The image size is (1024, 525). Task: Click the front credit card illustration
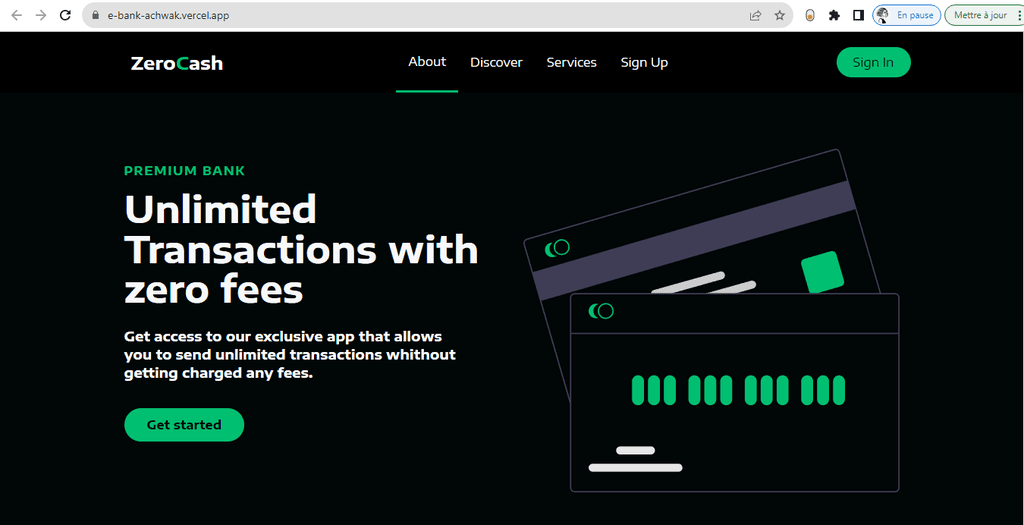[735, 392]
